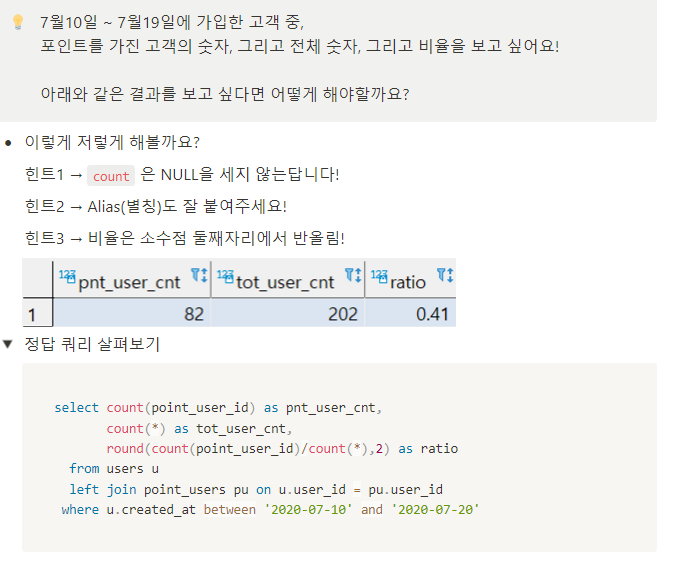
Task: Select row number 1 in result table
Action: (37, 313)
